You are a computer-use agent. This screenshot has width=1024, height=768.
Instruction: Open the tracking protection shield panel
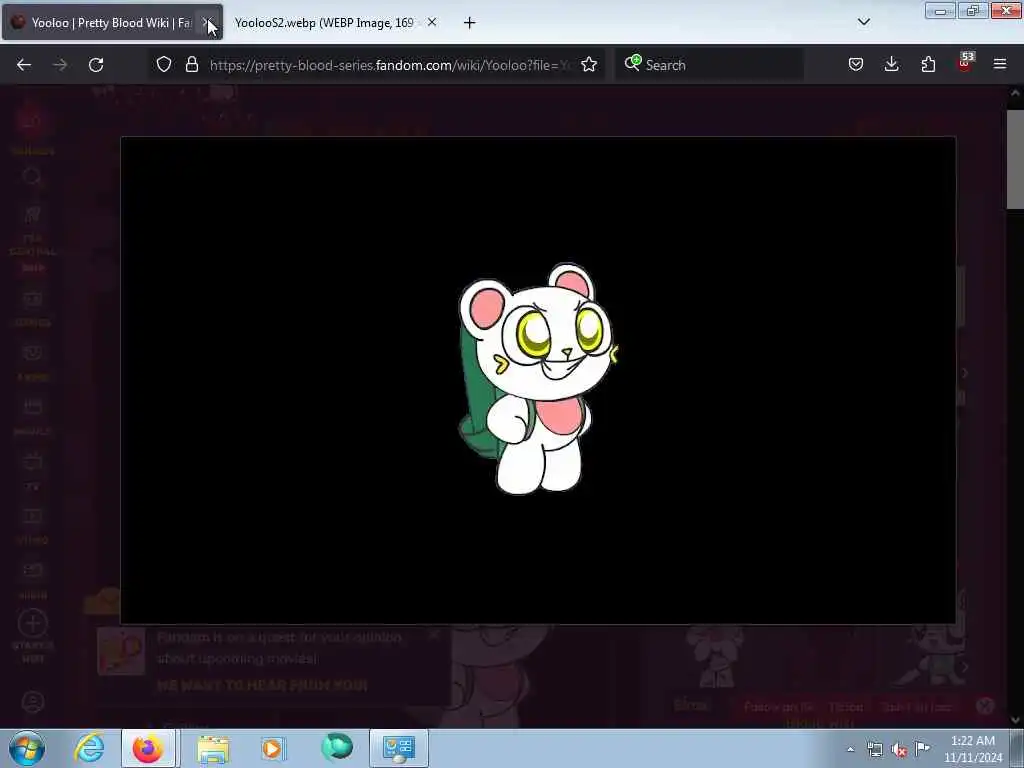(164, 65)
